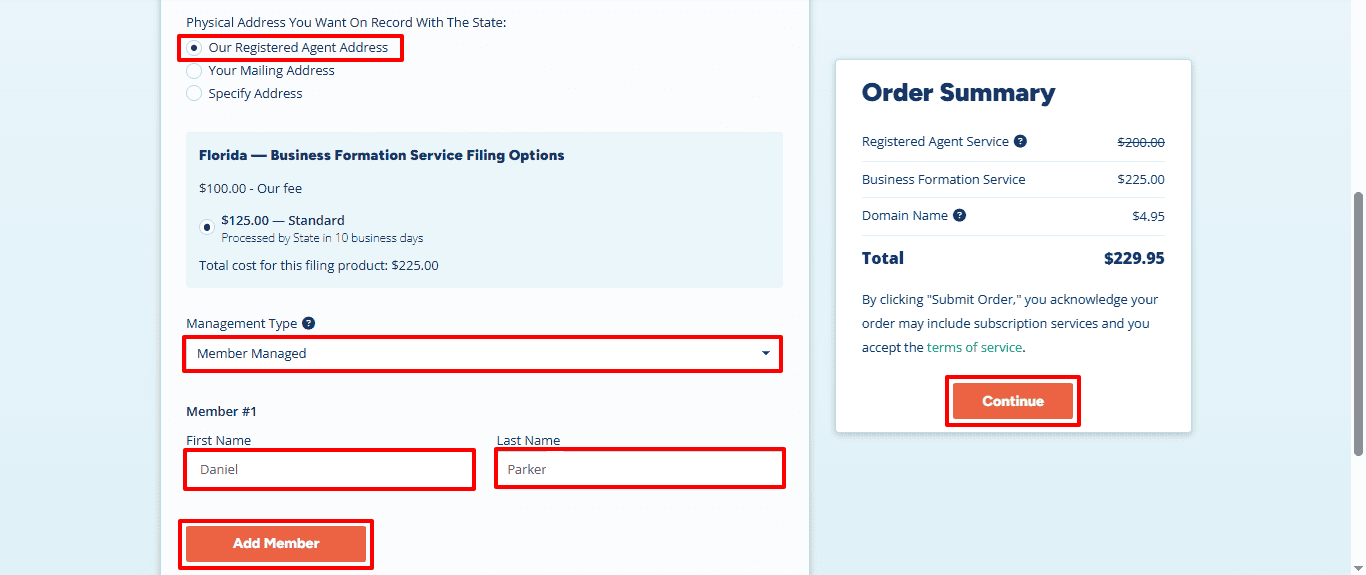
Task: Click the First Name field containing Daniel
Action: (x=330, y=469)
